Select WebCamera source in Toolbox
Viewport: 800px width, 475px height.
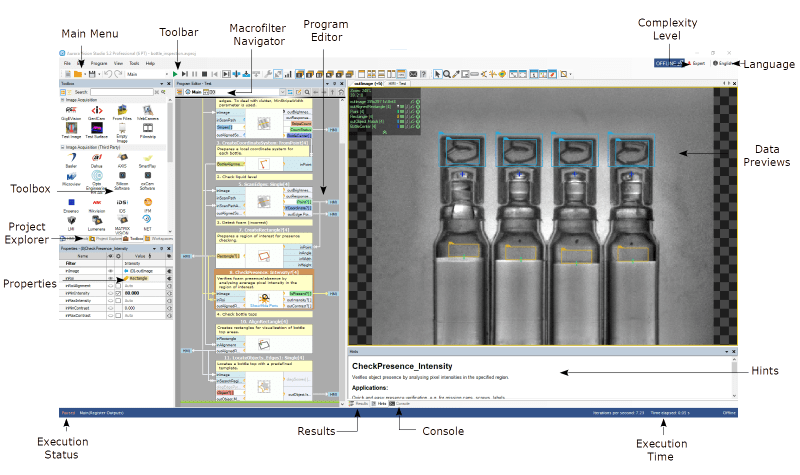point(147,113)
